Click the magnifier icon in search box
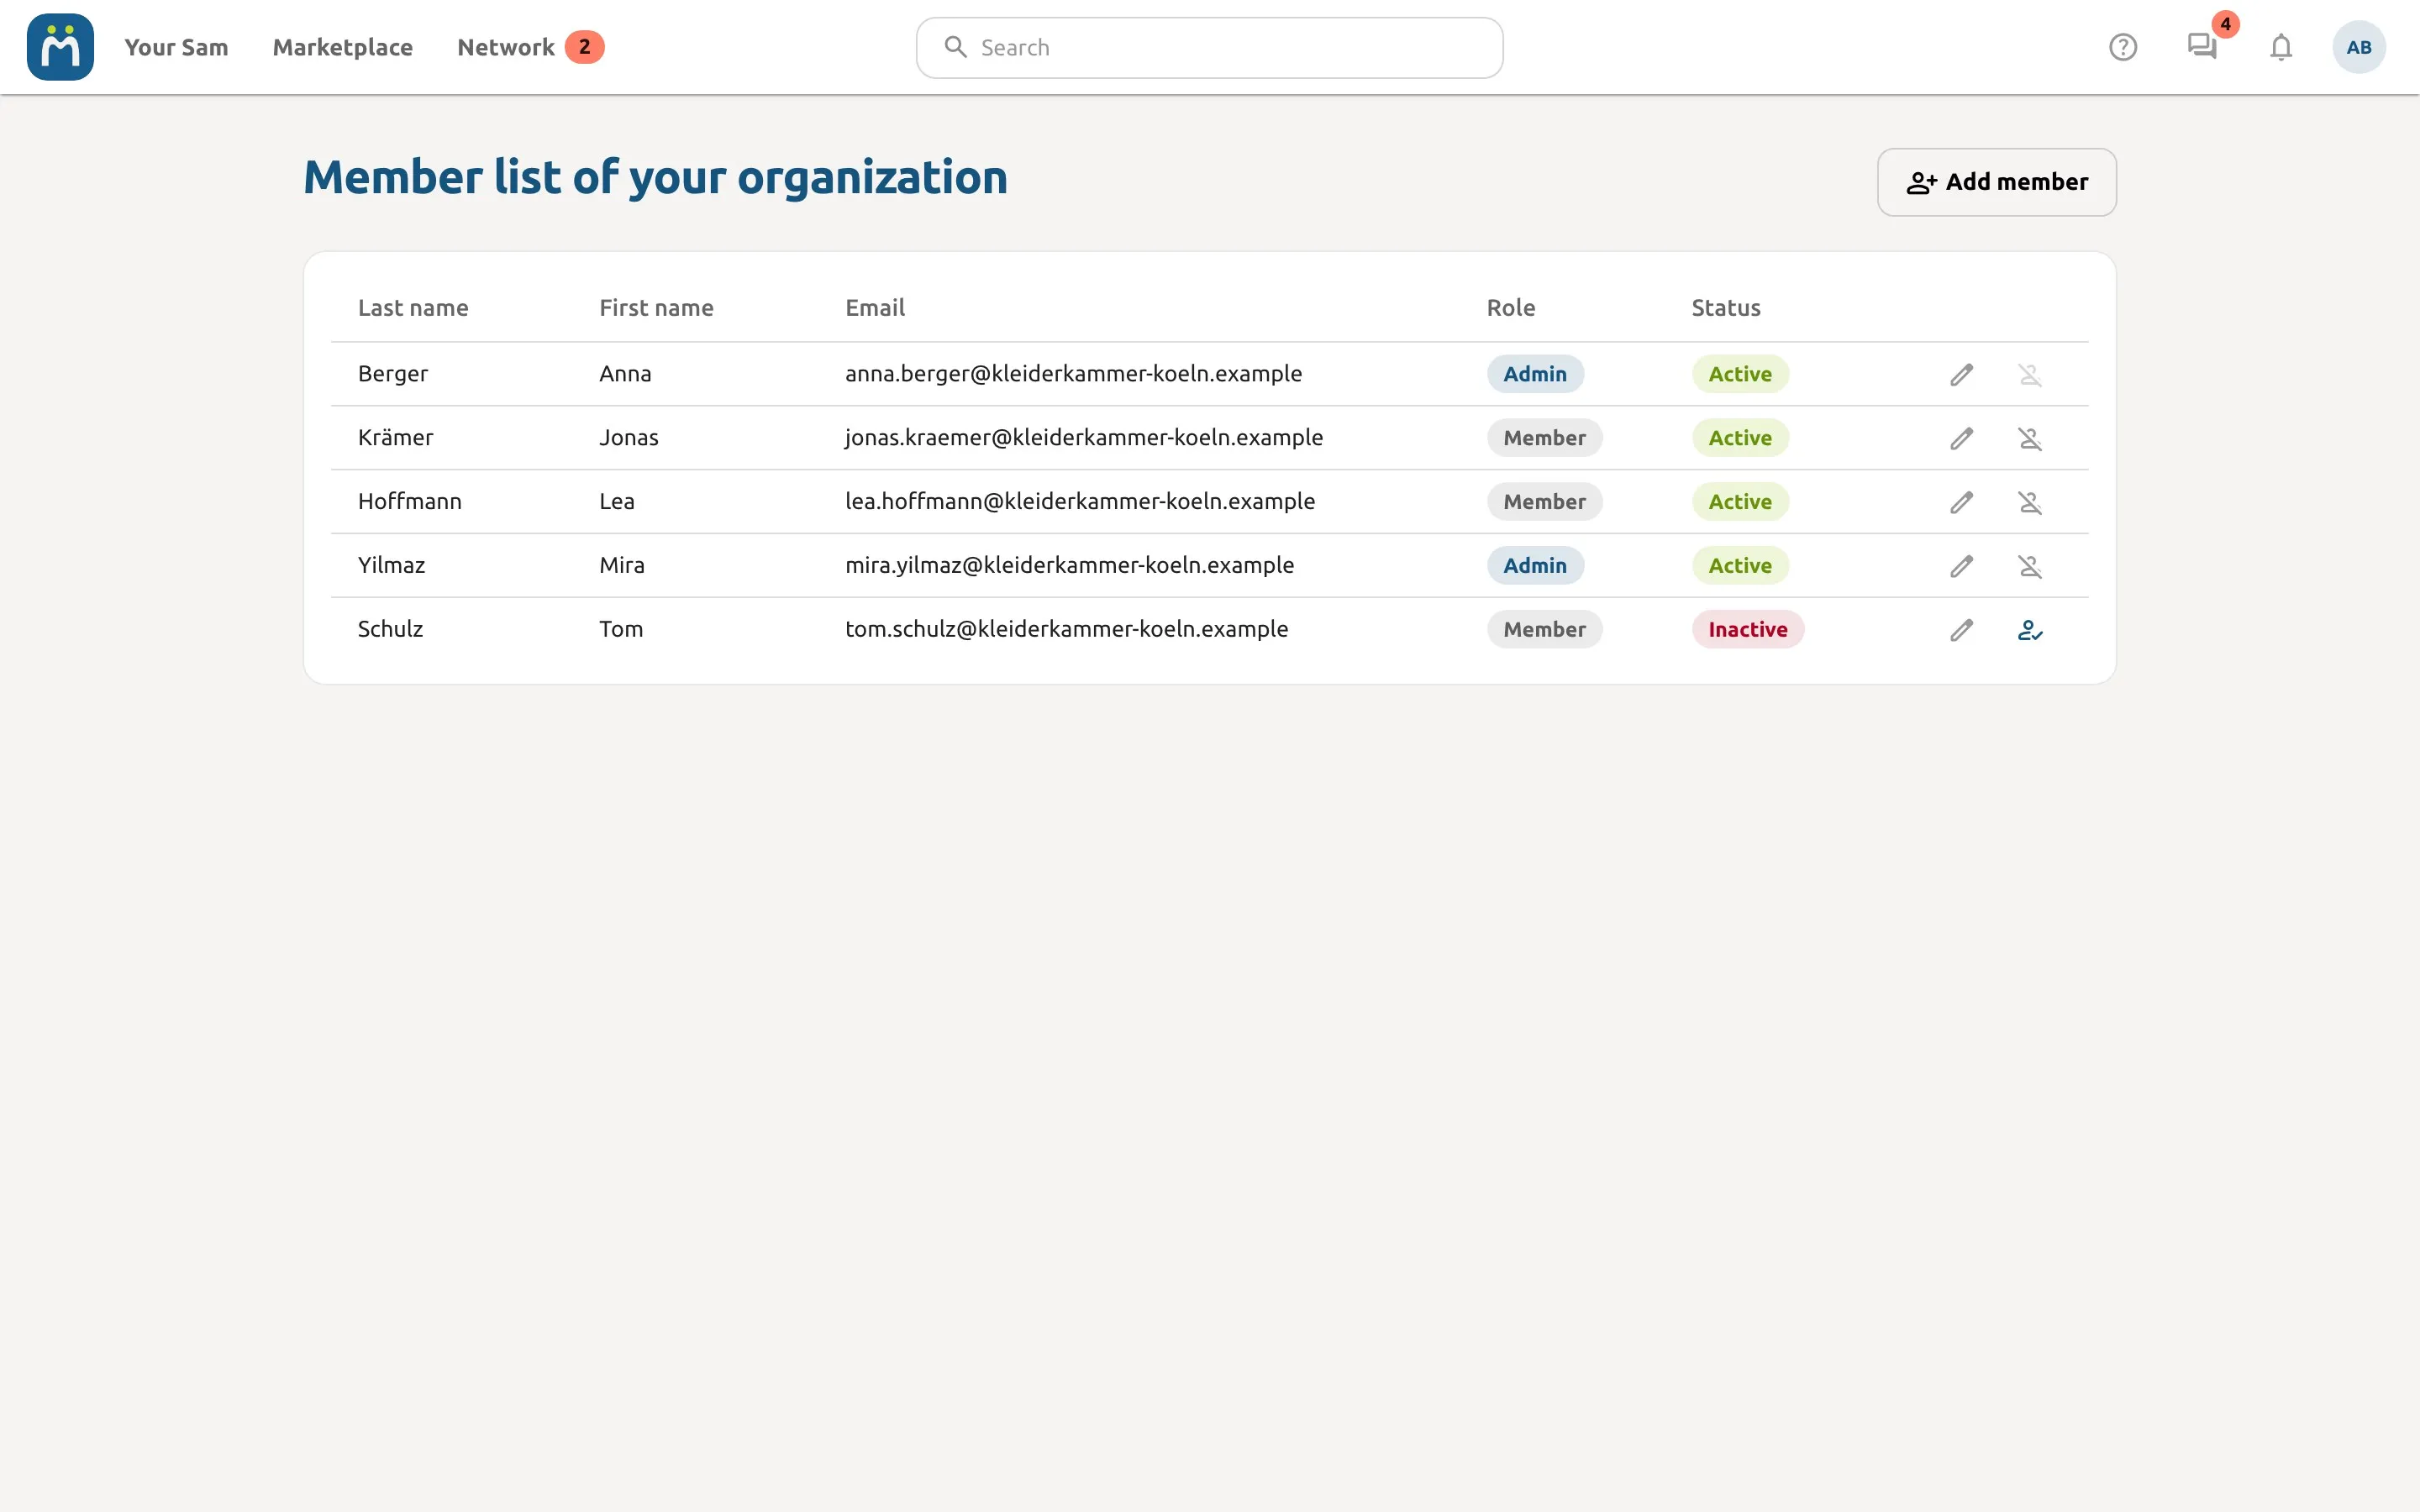The width and height of the screenshot is (2420, 1512). (x=956, y=47)
